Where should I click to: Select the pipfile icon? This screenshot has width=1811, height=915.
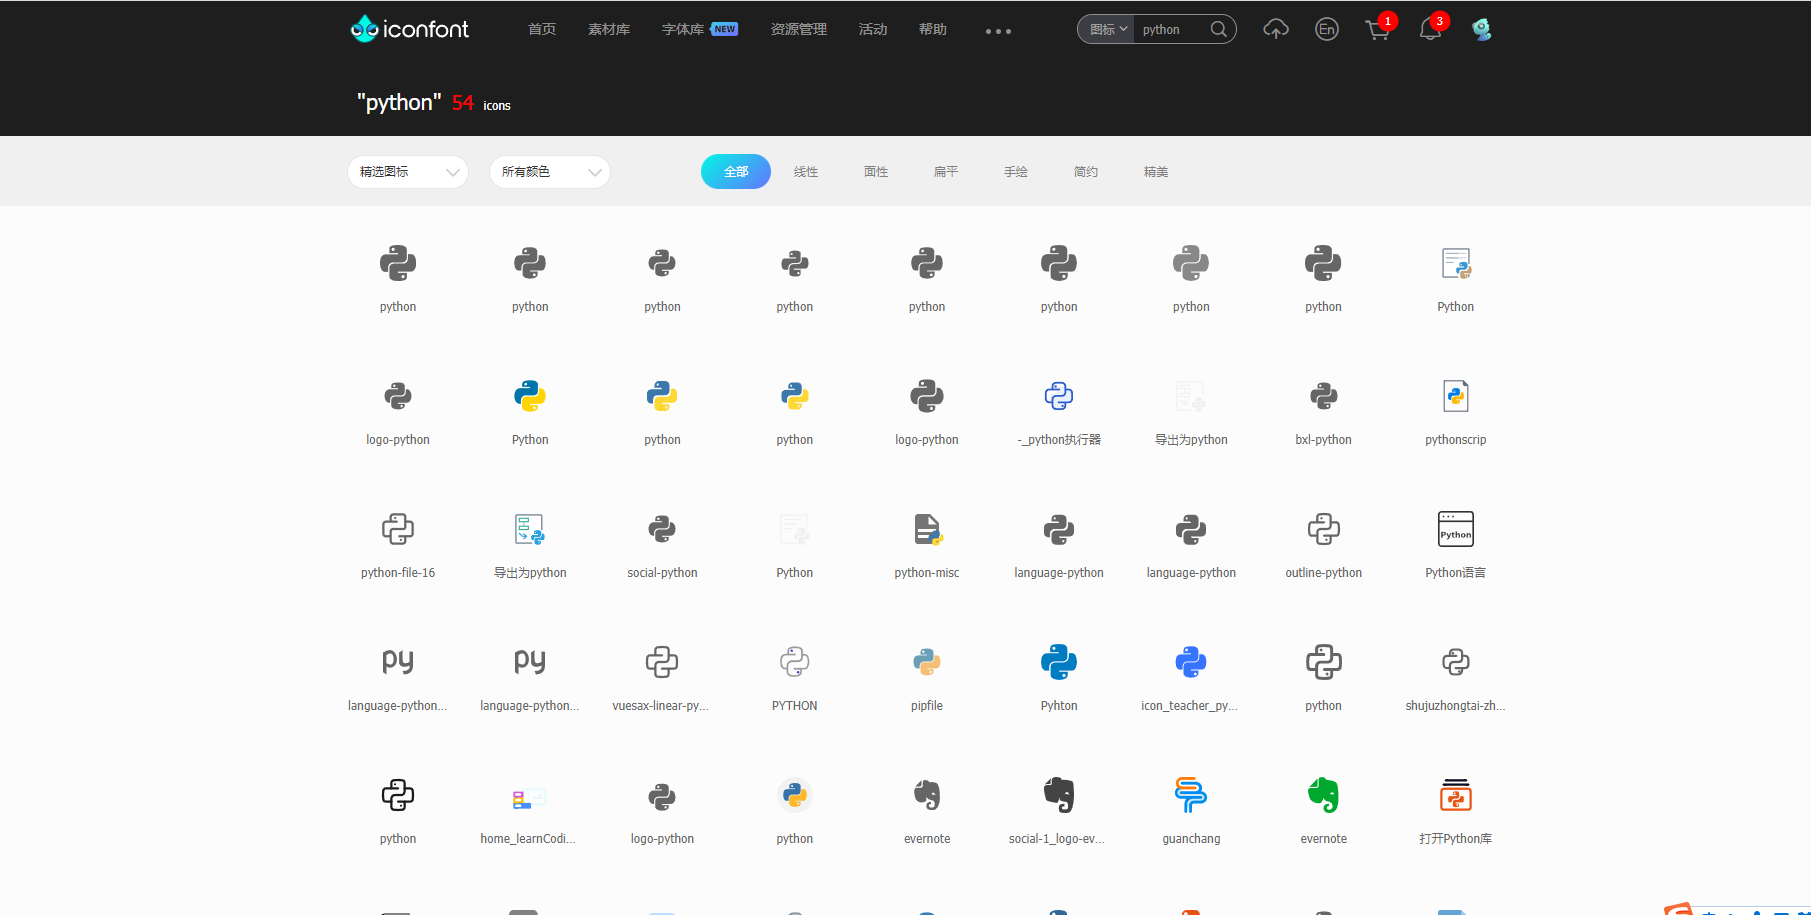coord(927,663)
